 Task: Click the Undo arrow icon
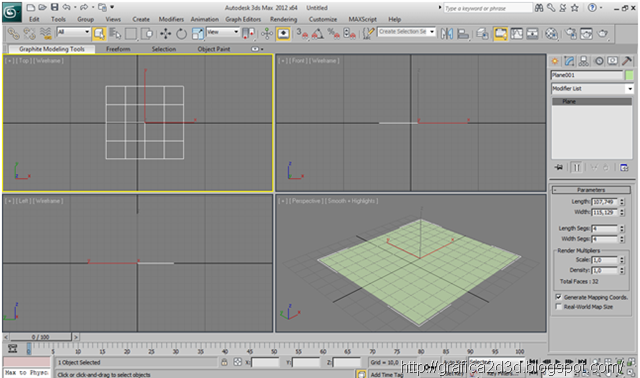(x=66, y=7)
